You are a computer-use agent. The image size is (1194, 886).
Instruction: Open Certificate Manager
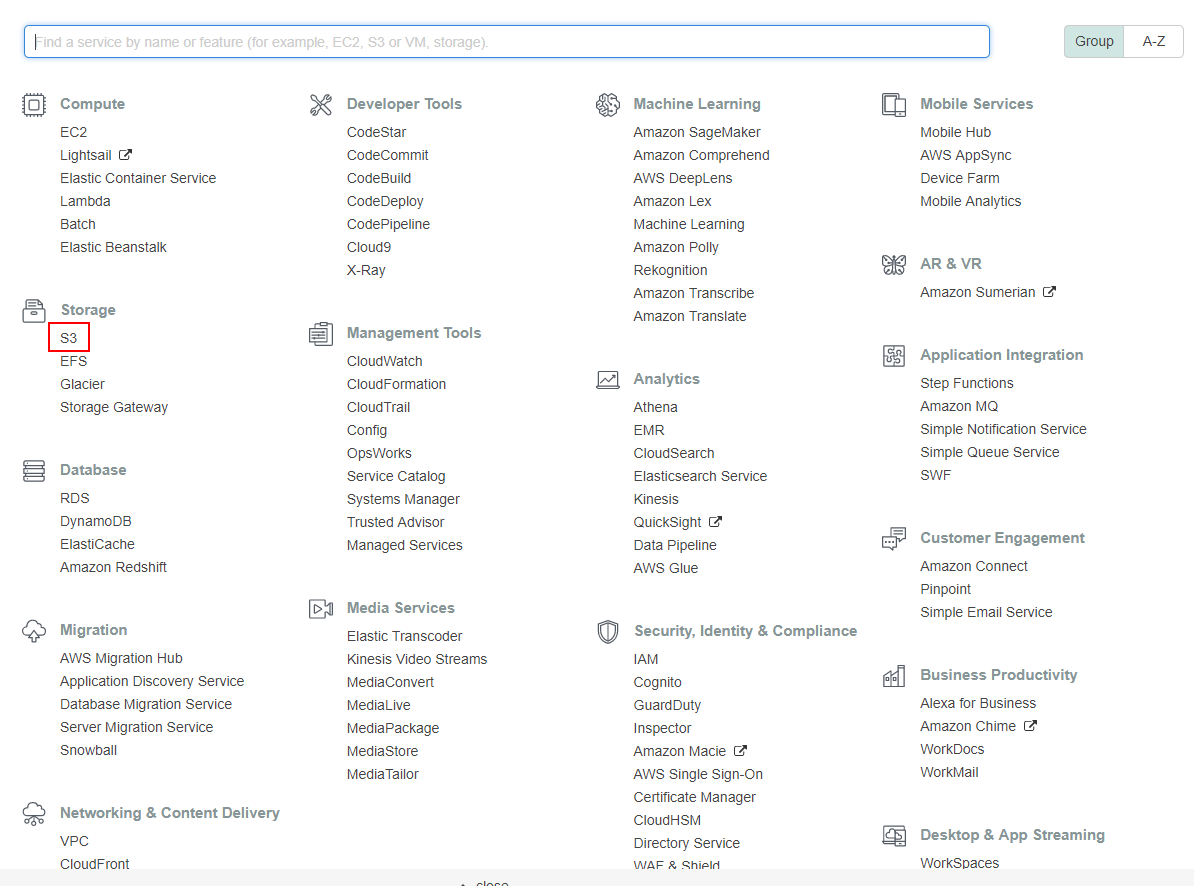694,797
